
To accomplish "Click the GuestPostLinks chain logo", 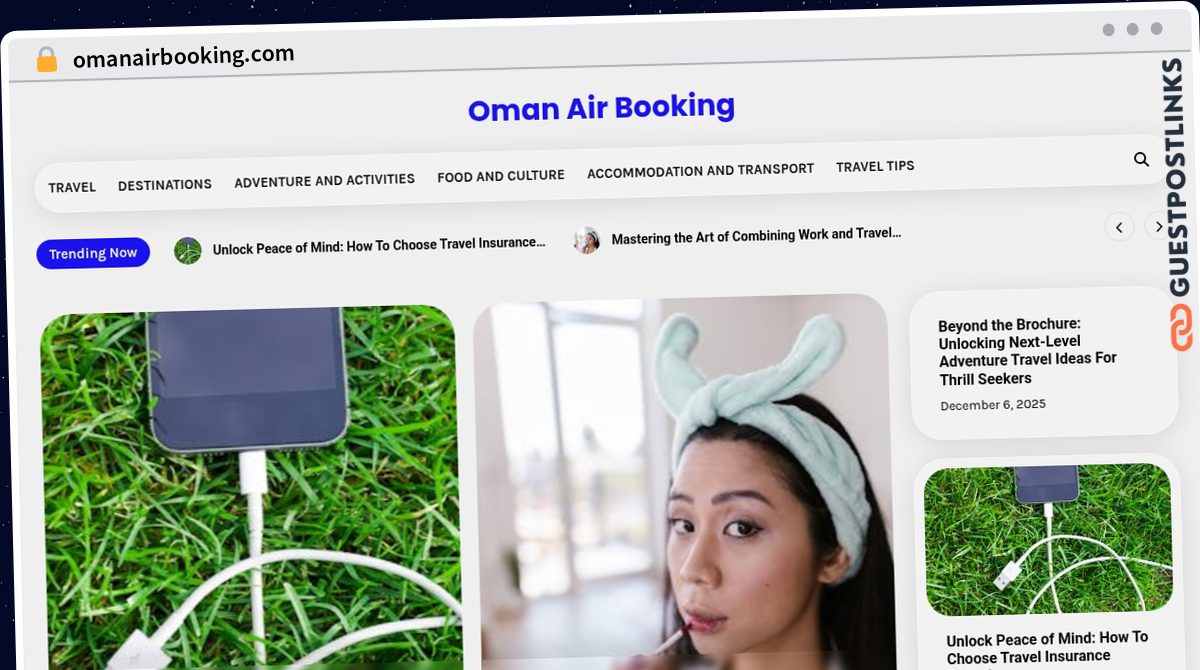I will point(1181,328).
